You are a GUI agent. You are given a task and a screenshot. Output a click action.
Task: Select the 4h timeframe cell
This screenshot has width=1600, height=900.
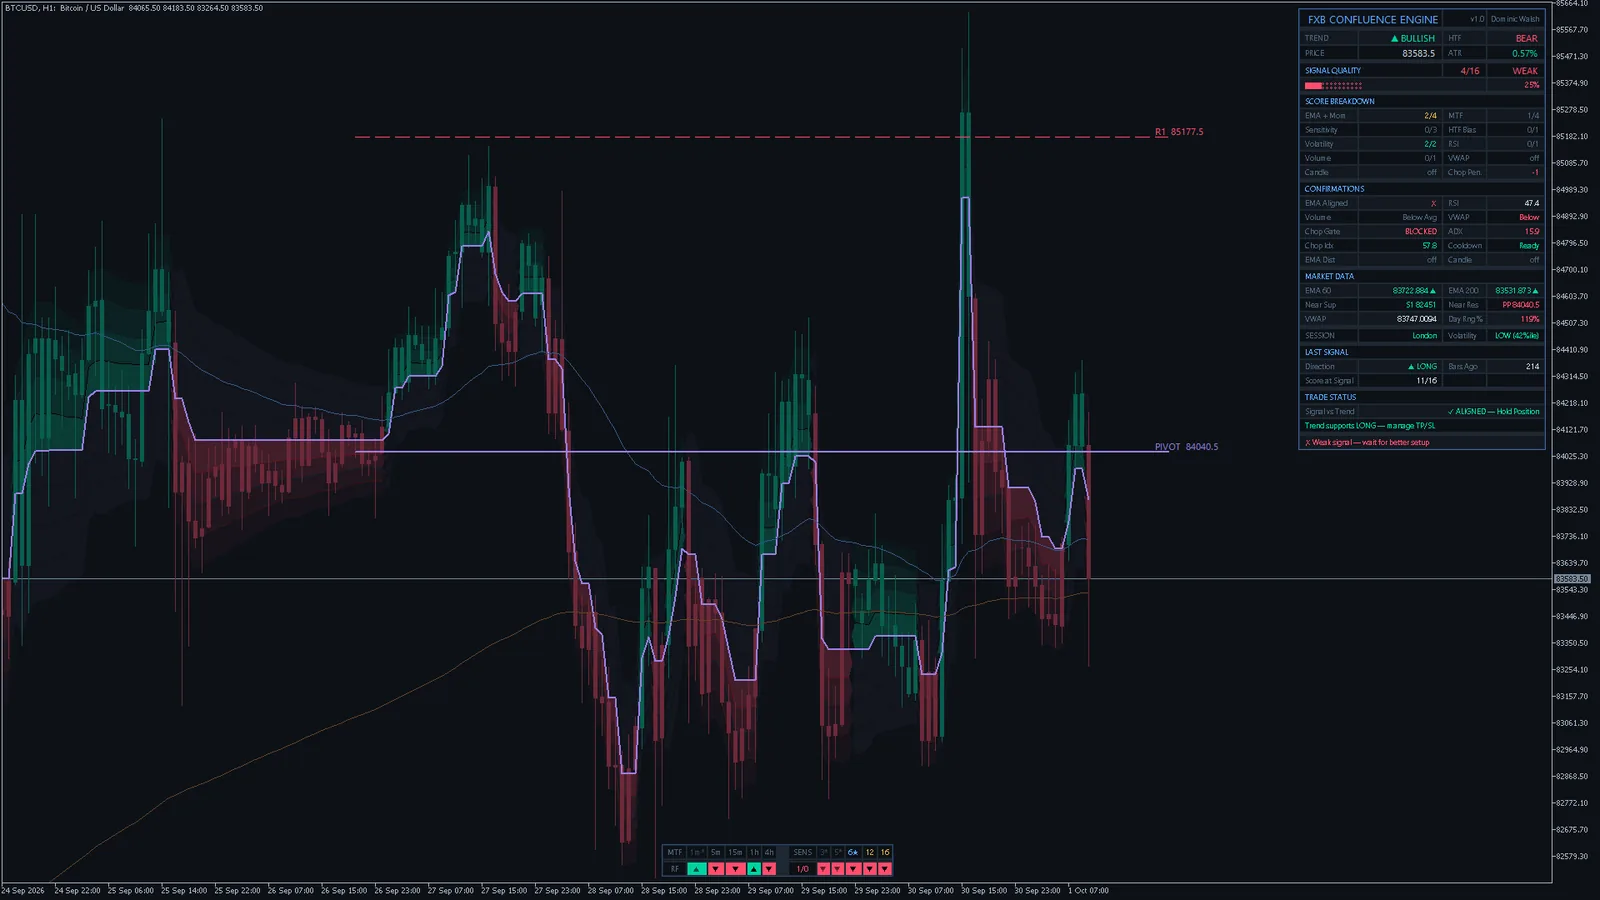769,852
